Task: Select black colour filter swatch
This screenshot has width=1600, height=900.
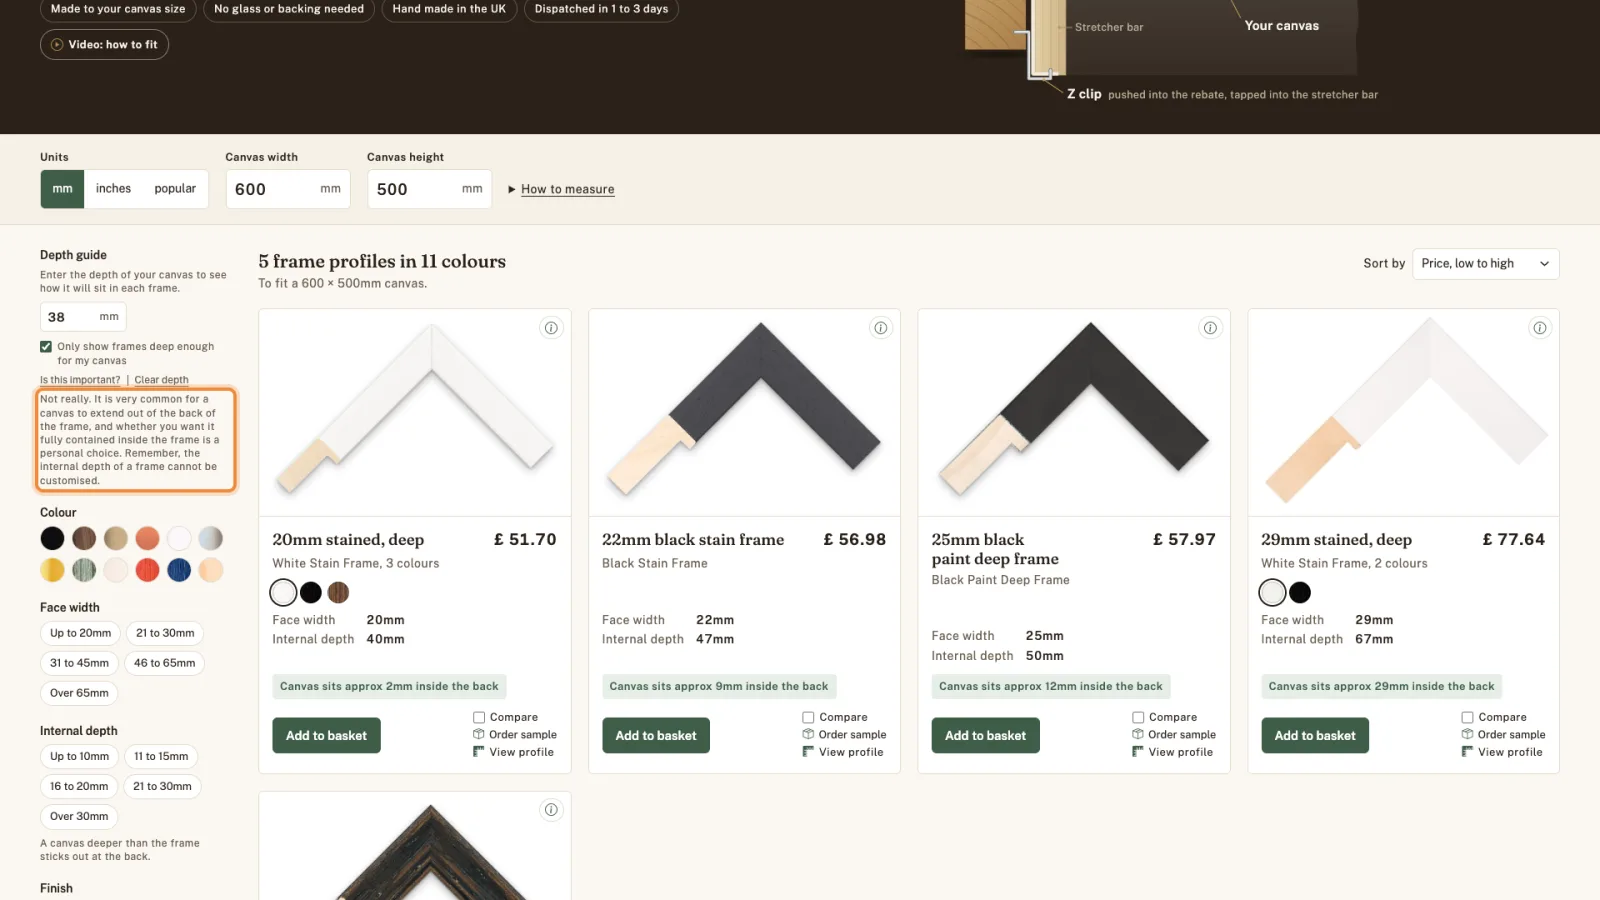Action: point(52,539)
